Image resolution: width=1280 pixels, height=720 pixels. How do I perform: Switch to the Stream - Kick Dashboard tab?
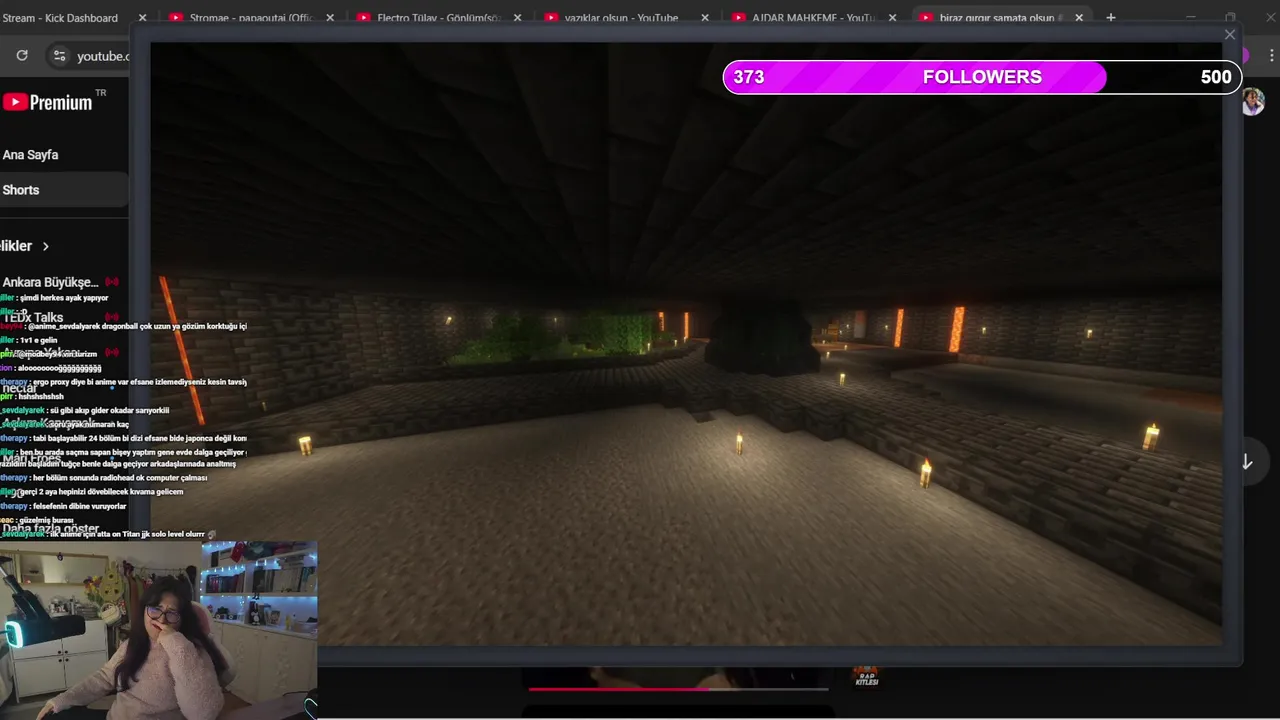coord(60,18)
